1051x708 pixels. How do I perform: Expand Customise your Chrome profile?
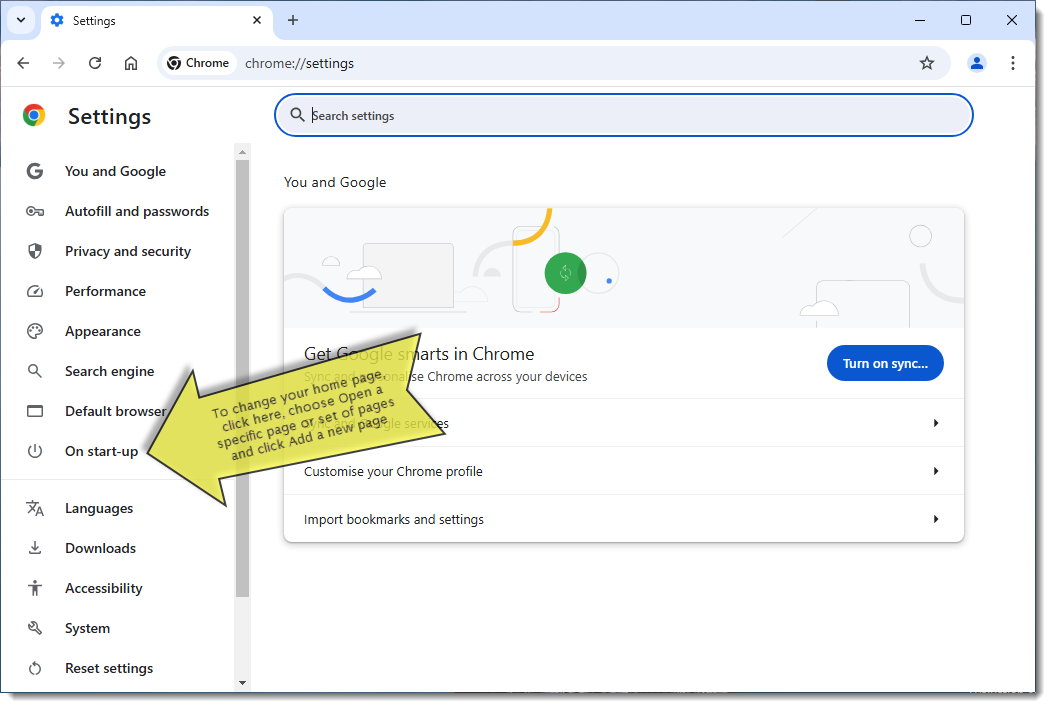click(x=623, y=470)
